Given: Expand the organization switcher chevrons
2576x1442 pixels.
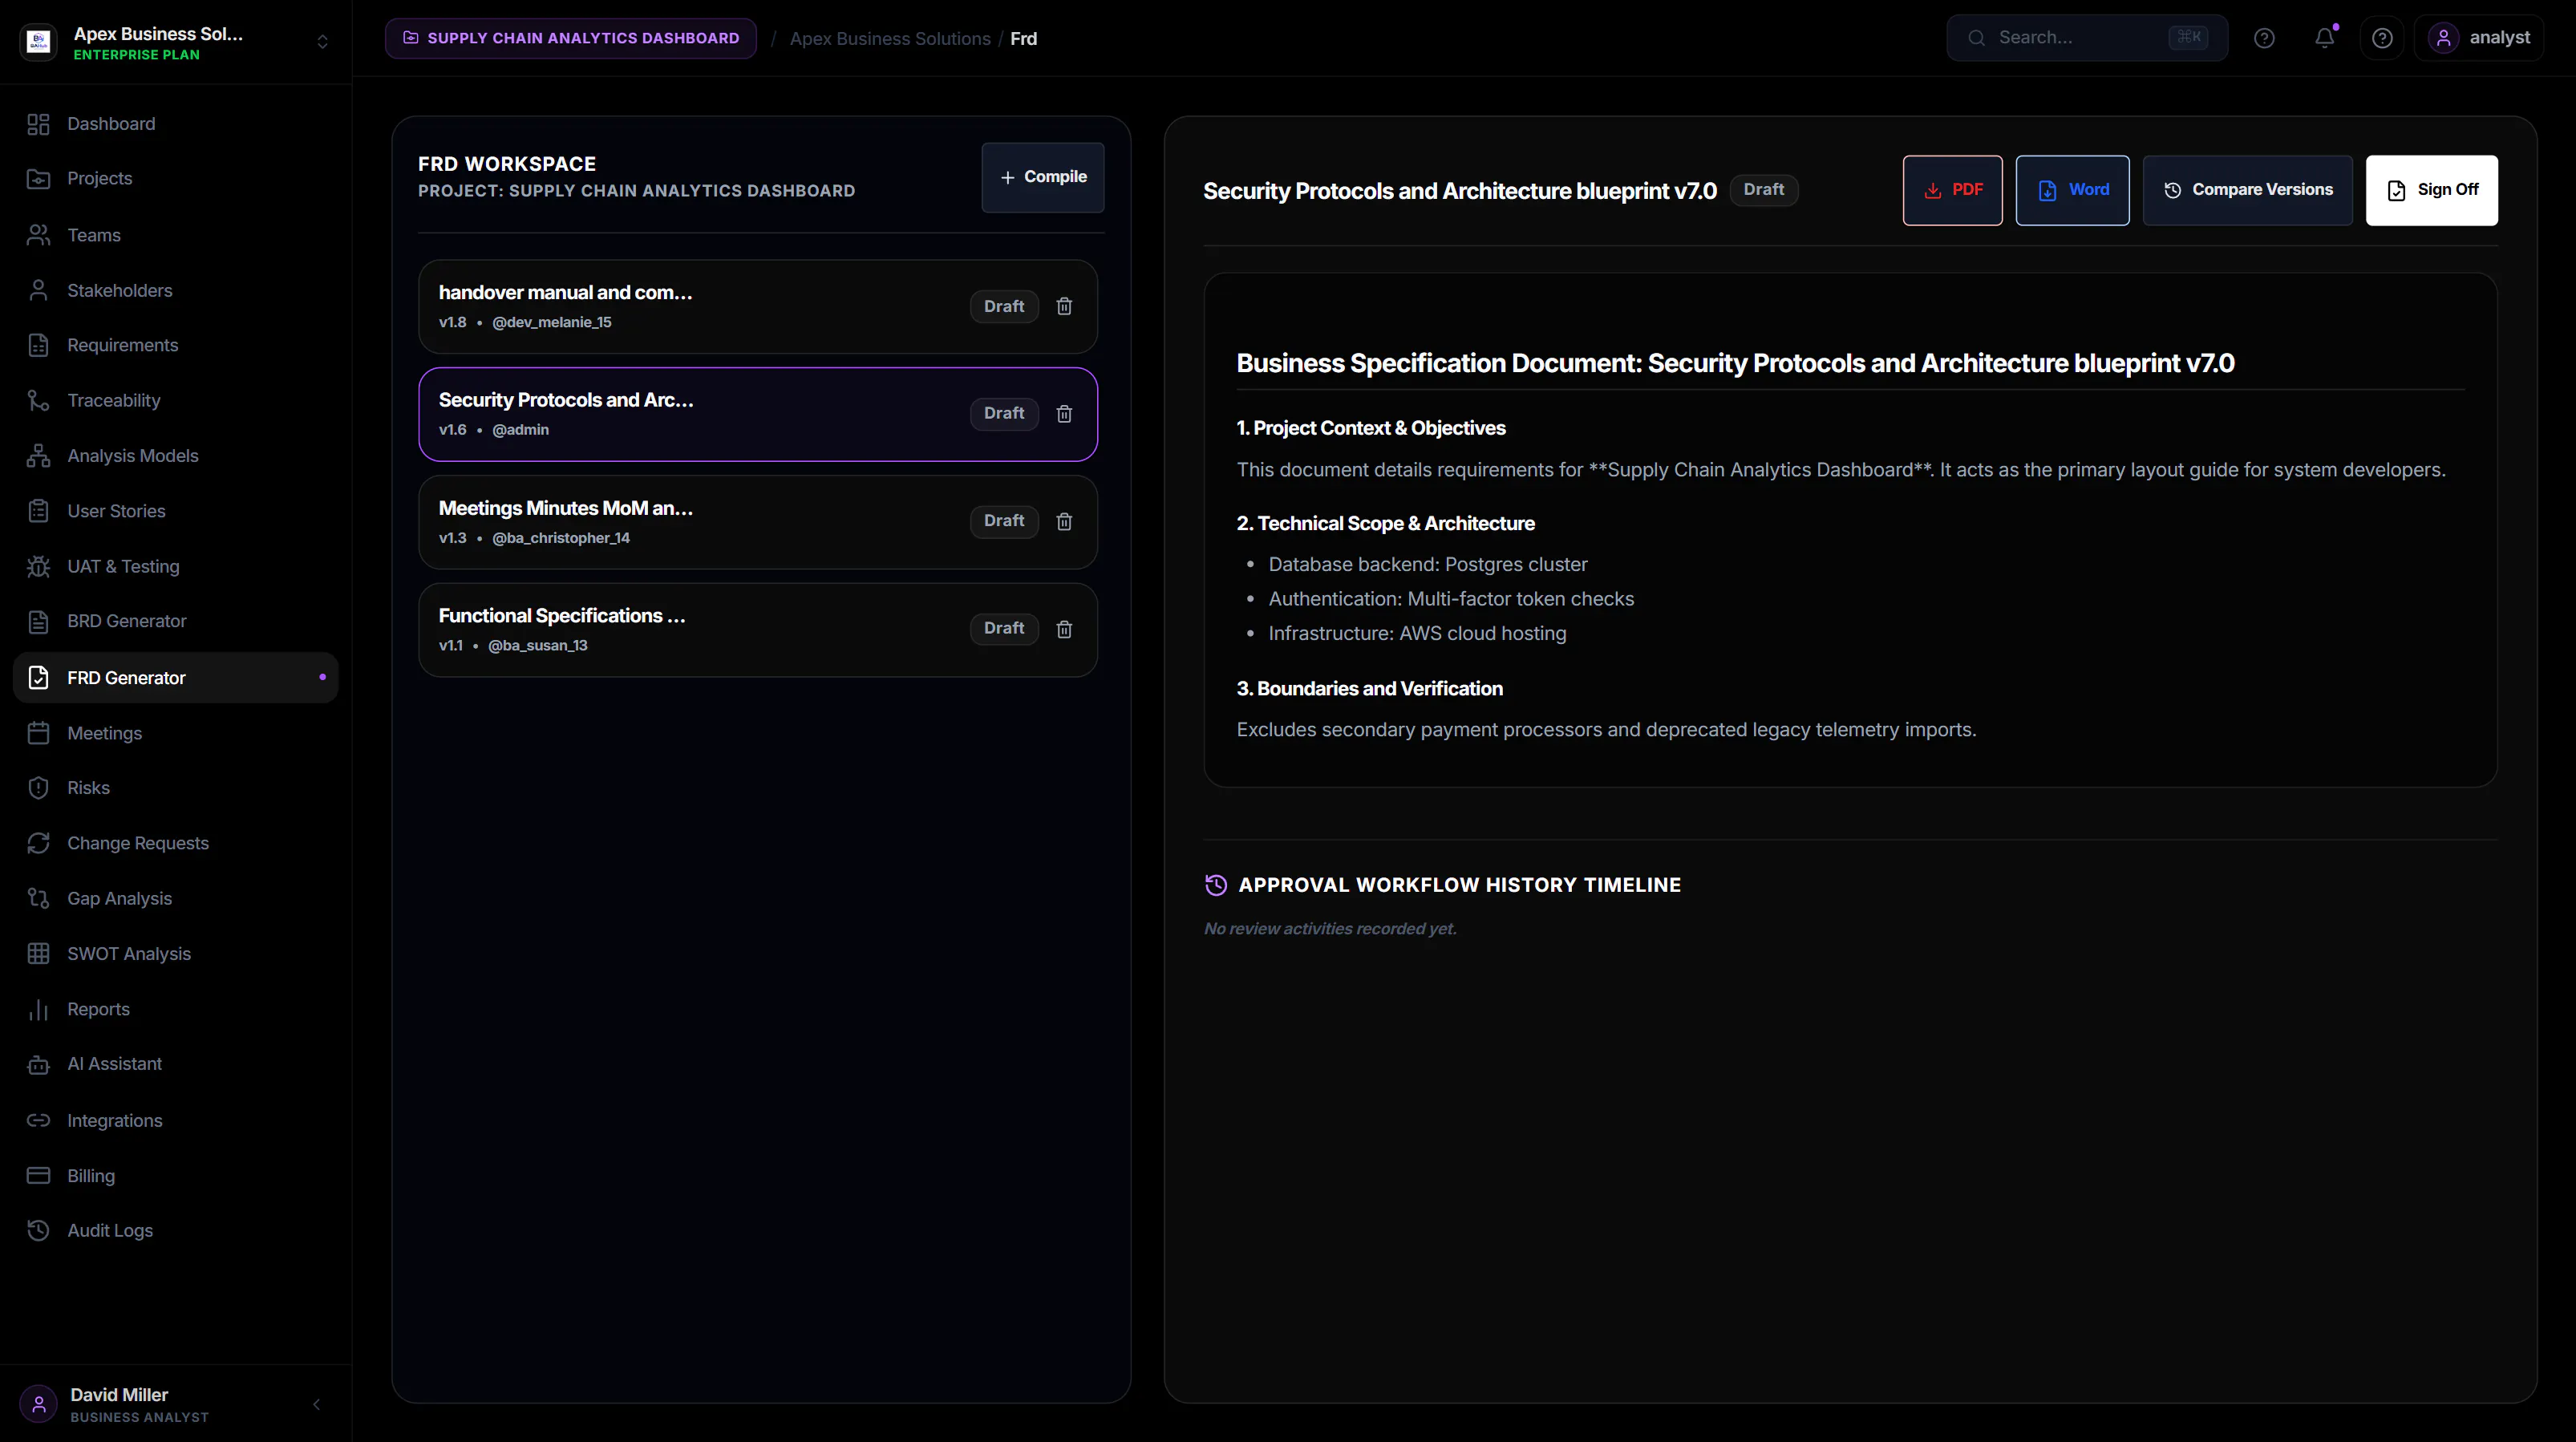Looking at the screenshot, I should 322,42.
